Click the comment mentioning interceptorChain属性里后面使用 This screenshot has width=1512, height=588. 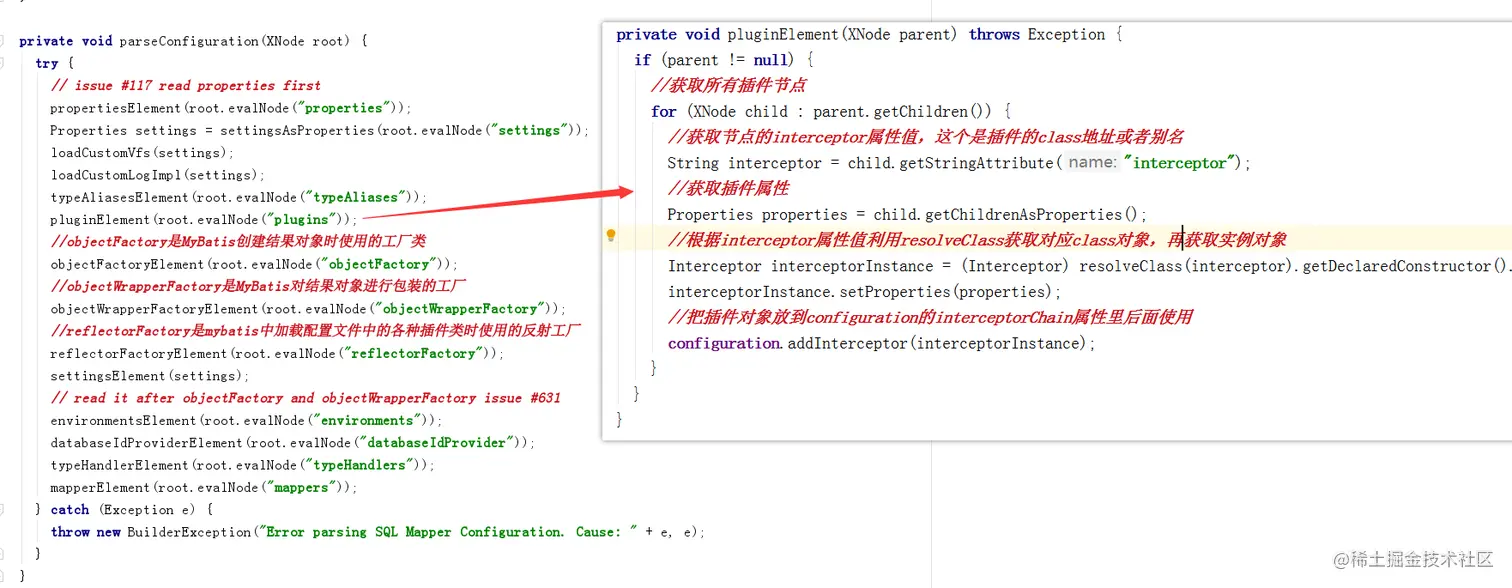[930, 317]
